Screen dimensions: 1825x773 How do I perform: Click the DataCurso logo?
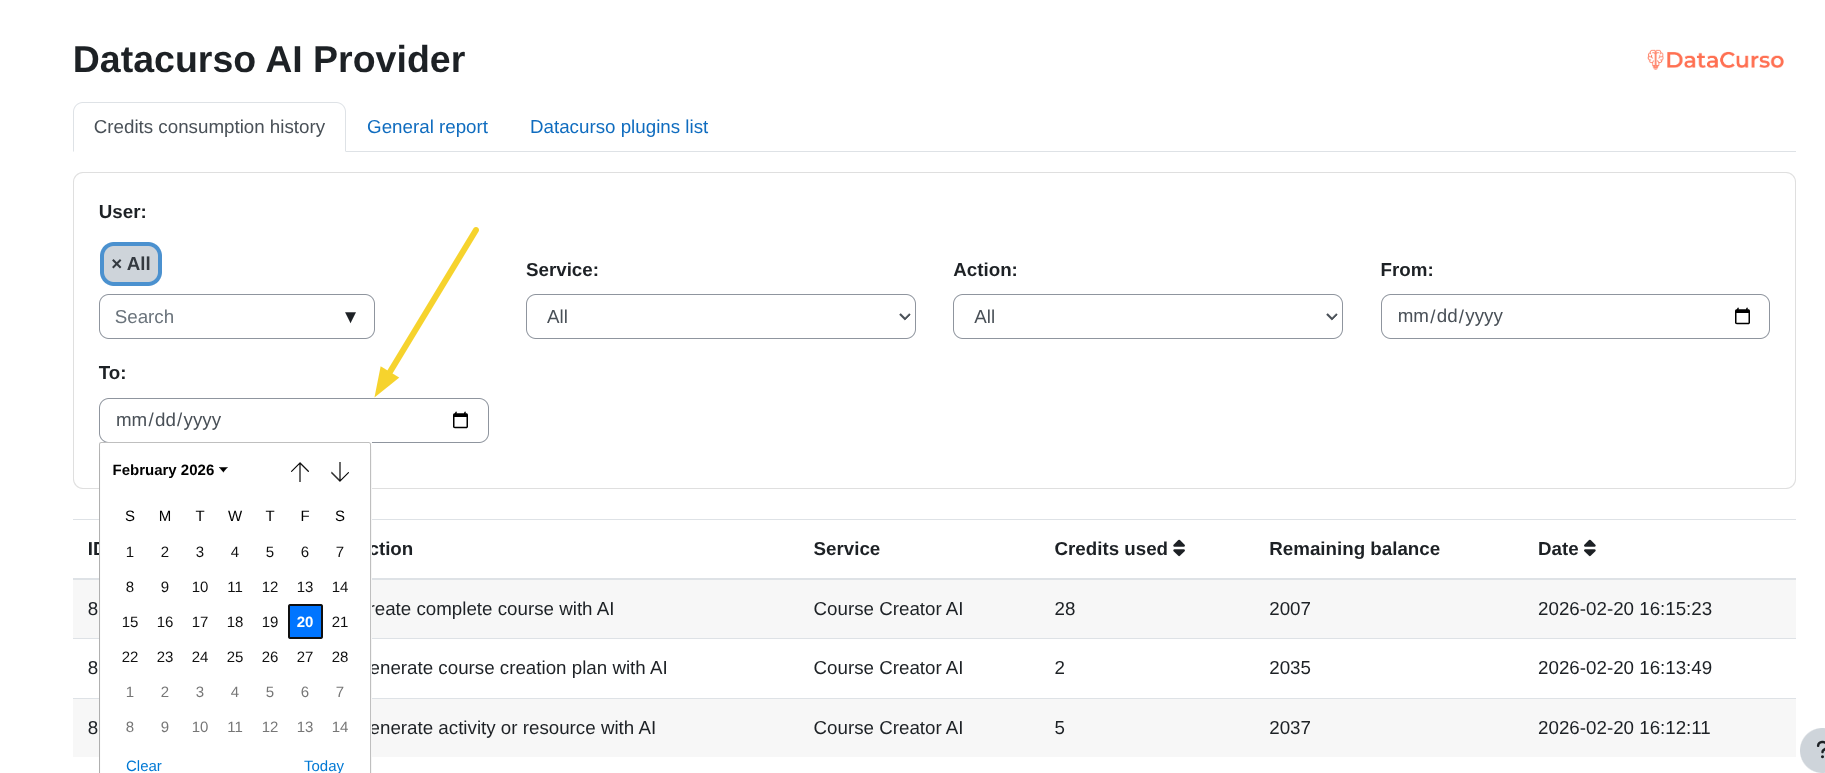1715,60
